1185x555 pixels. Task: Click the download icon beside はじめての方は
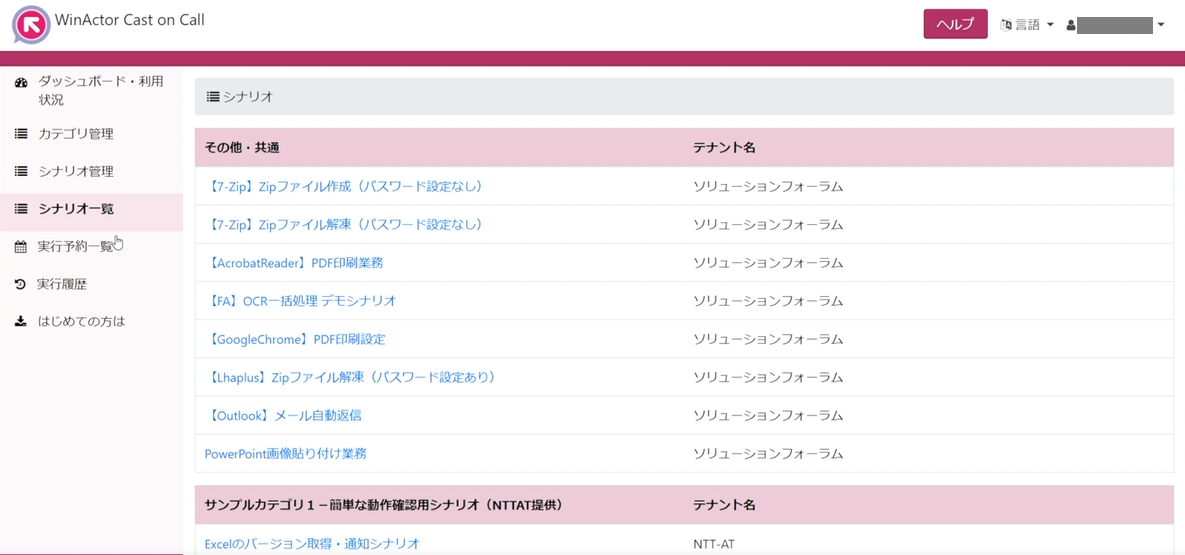21,321
